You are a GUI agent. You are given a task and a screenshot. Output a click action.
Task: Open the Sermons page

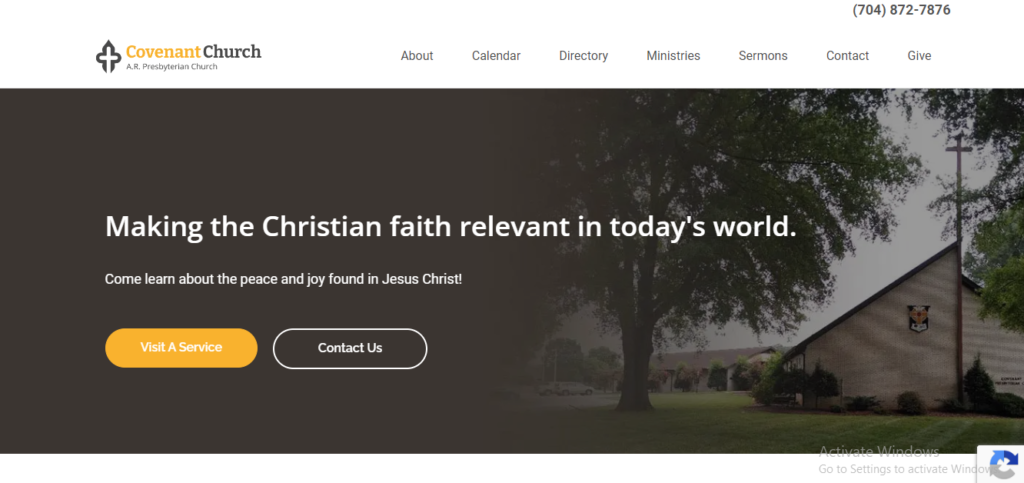pyautogui.click(x=763, y=56)
